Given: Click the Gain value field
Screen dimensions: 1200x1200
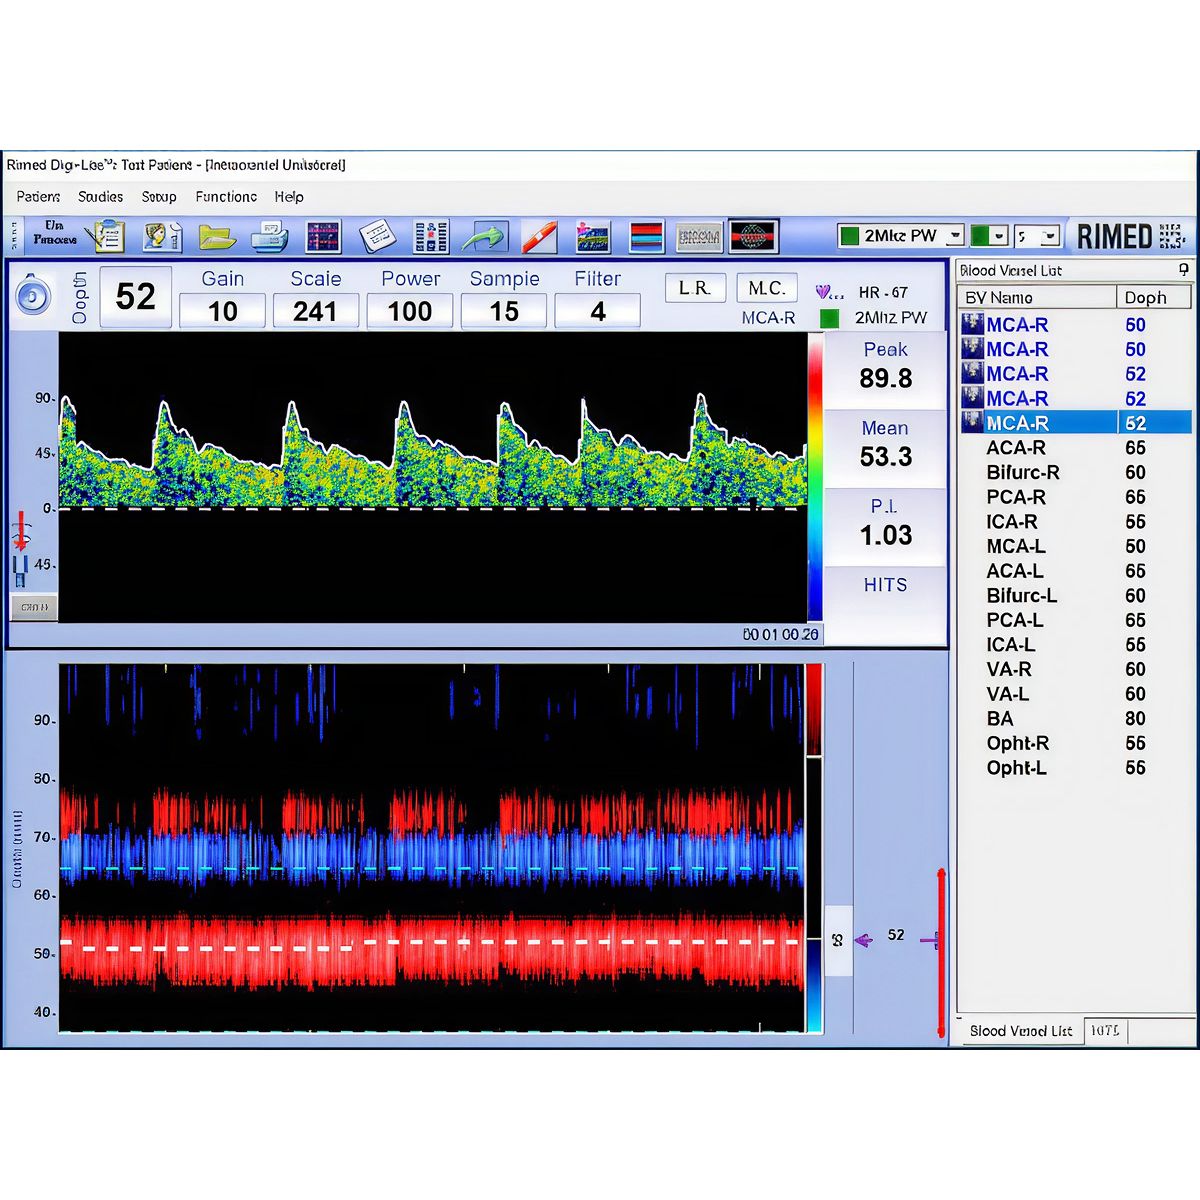Looking at the screenshot, I should coord(222,312).
